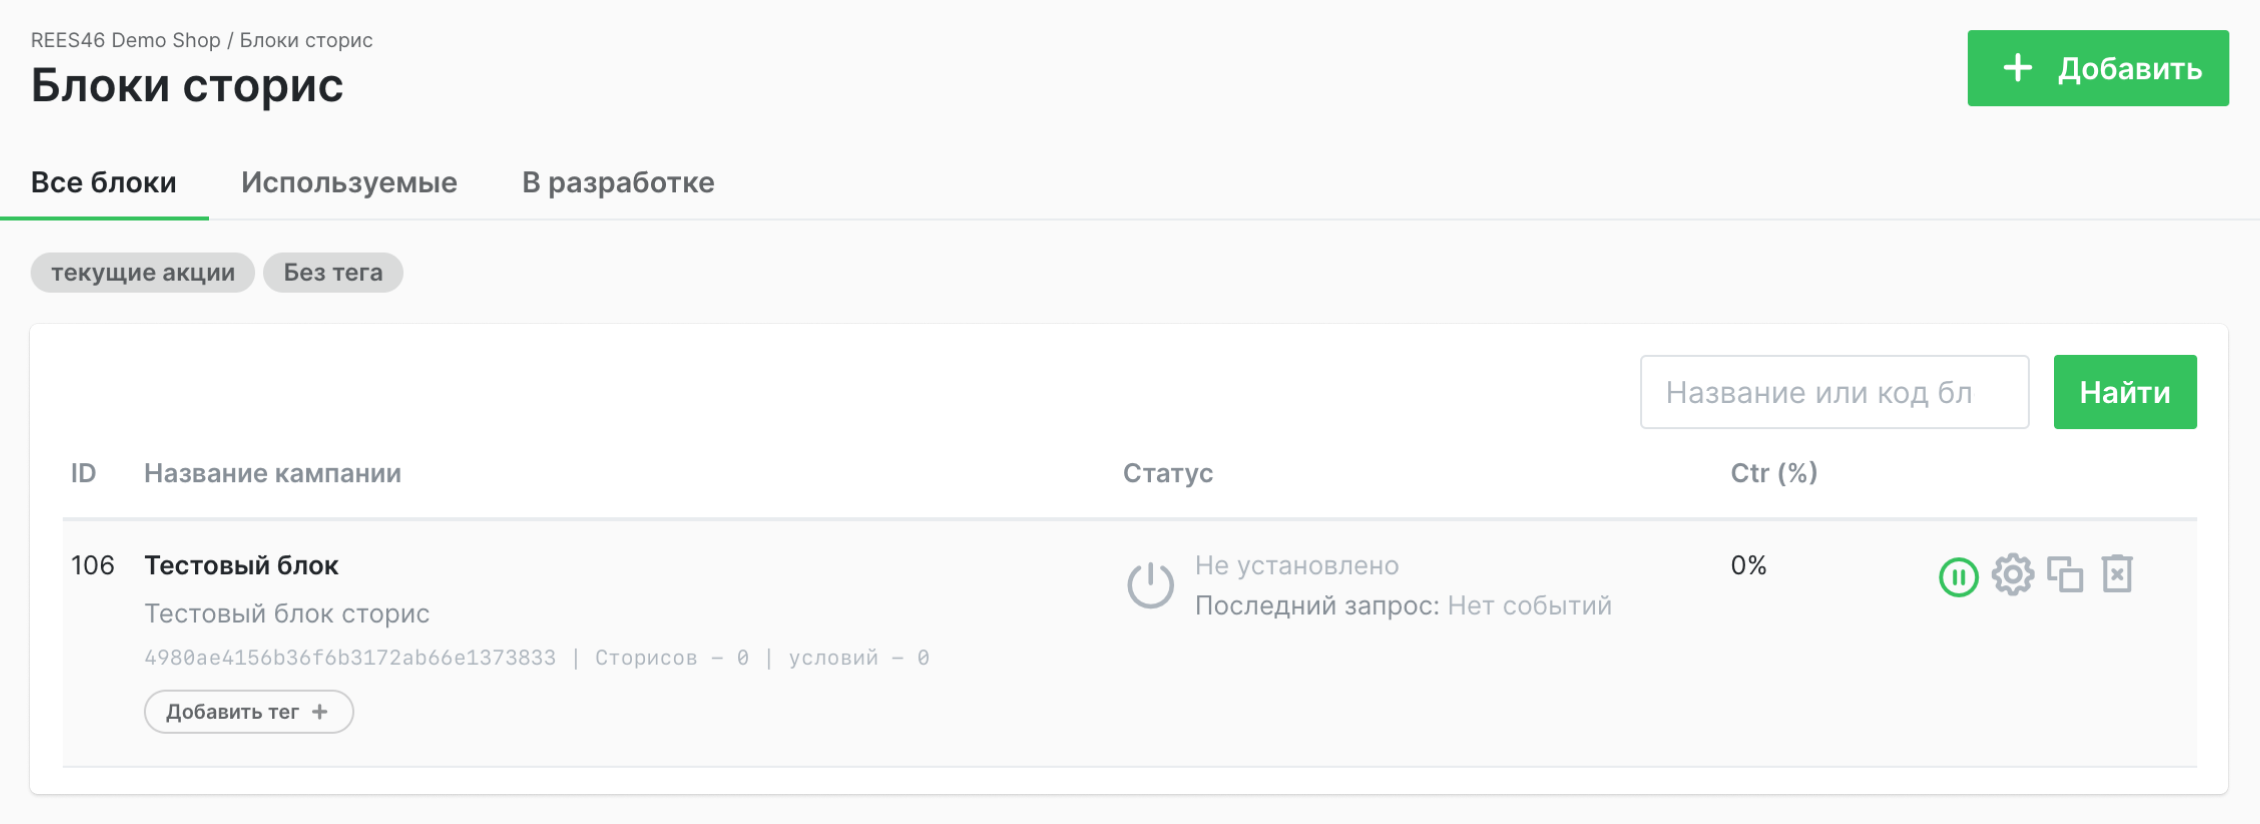Click the search field Название или код бл

click(1834, 391)
